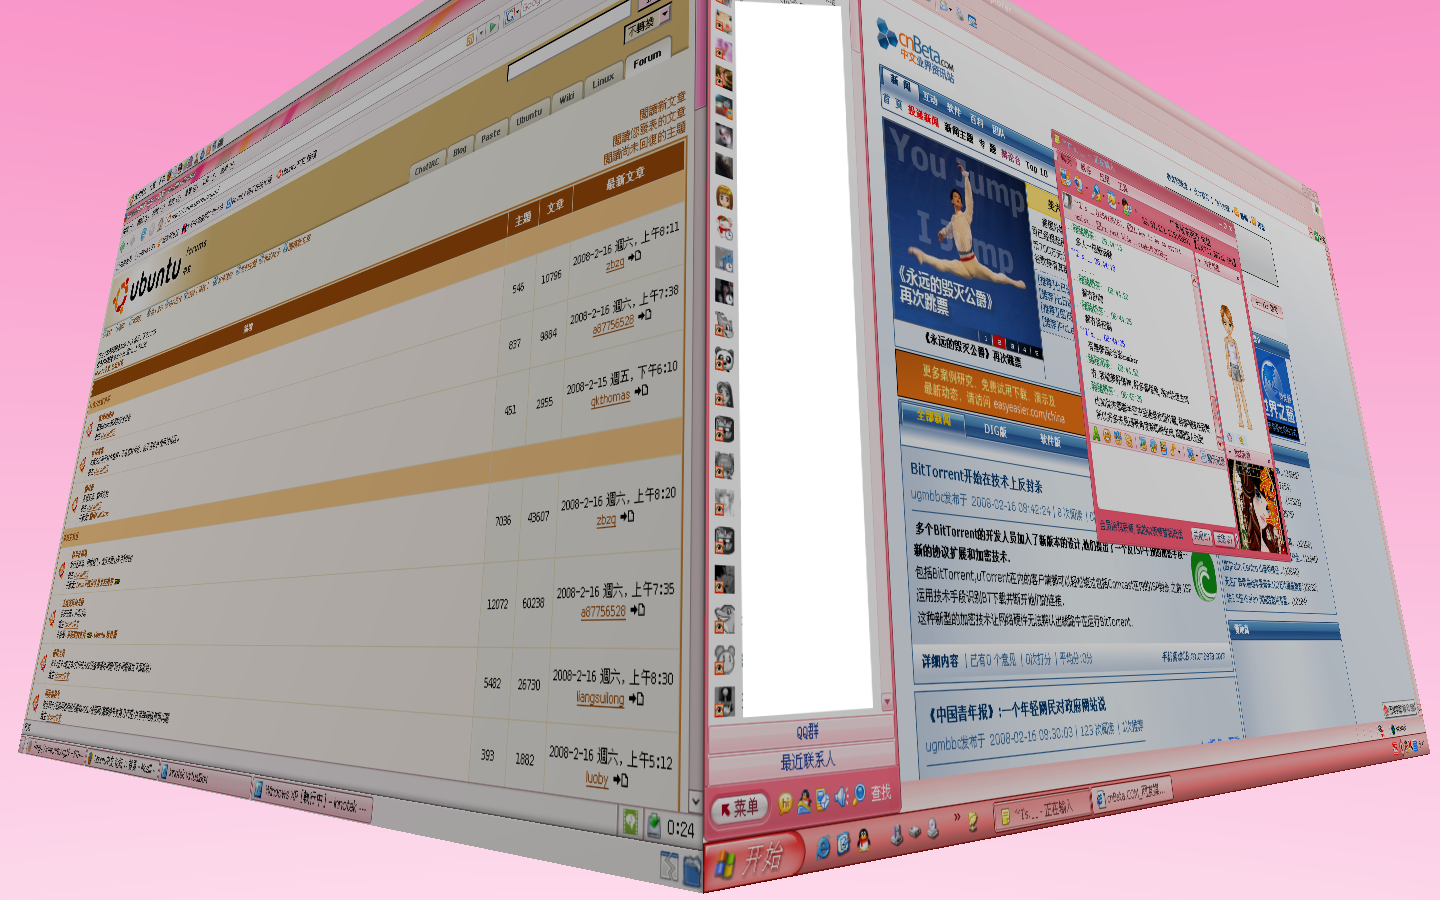The width and height of the screenshot is (1440, 900).
Task: Open the 不轉換 language conversion dropdown
Action: pos(647,23)
